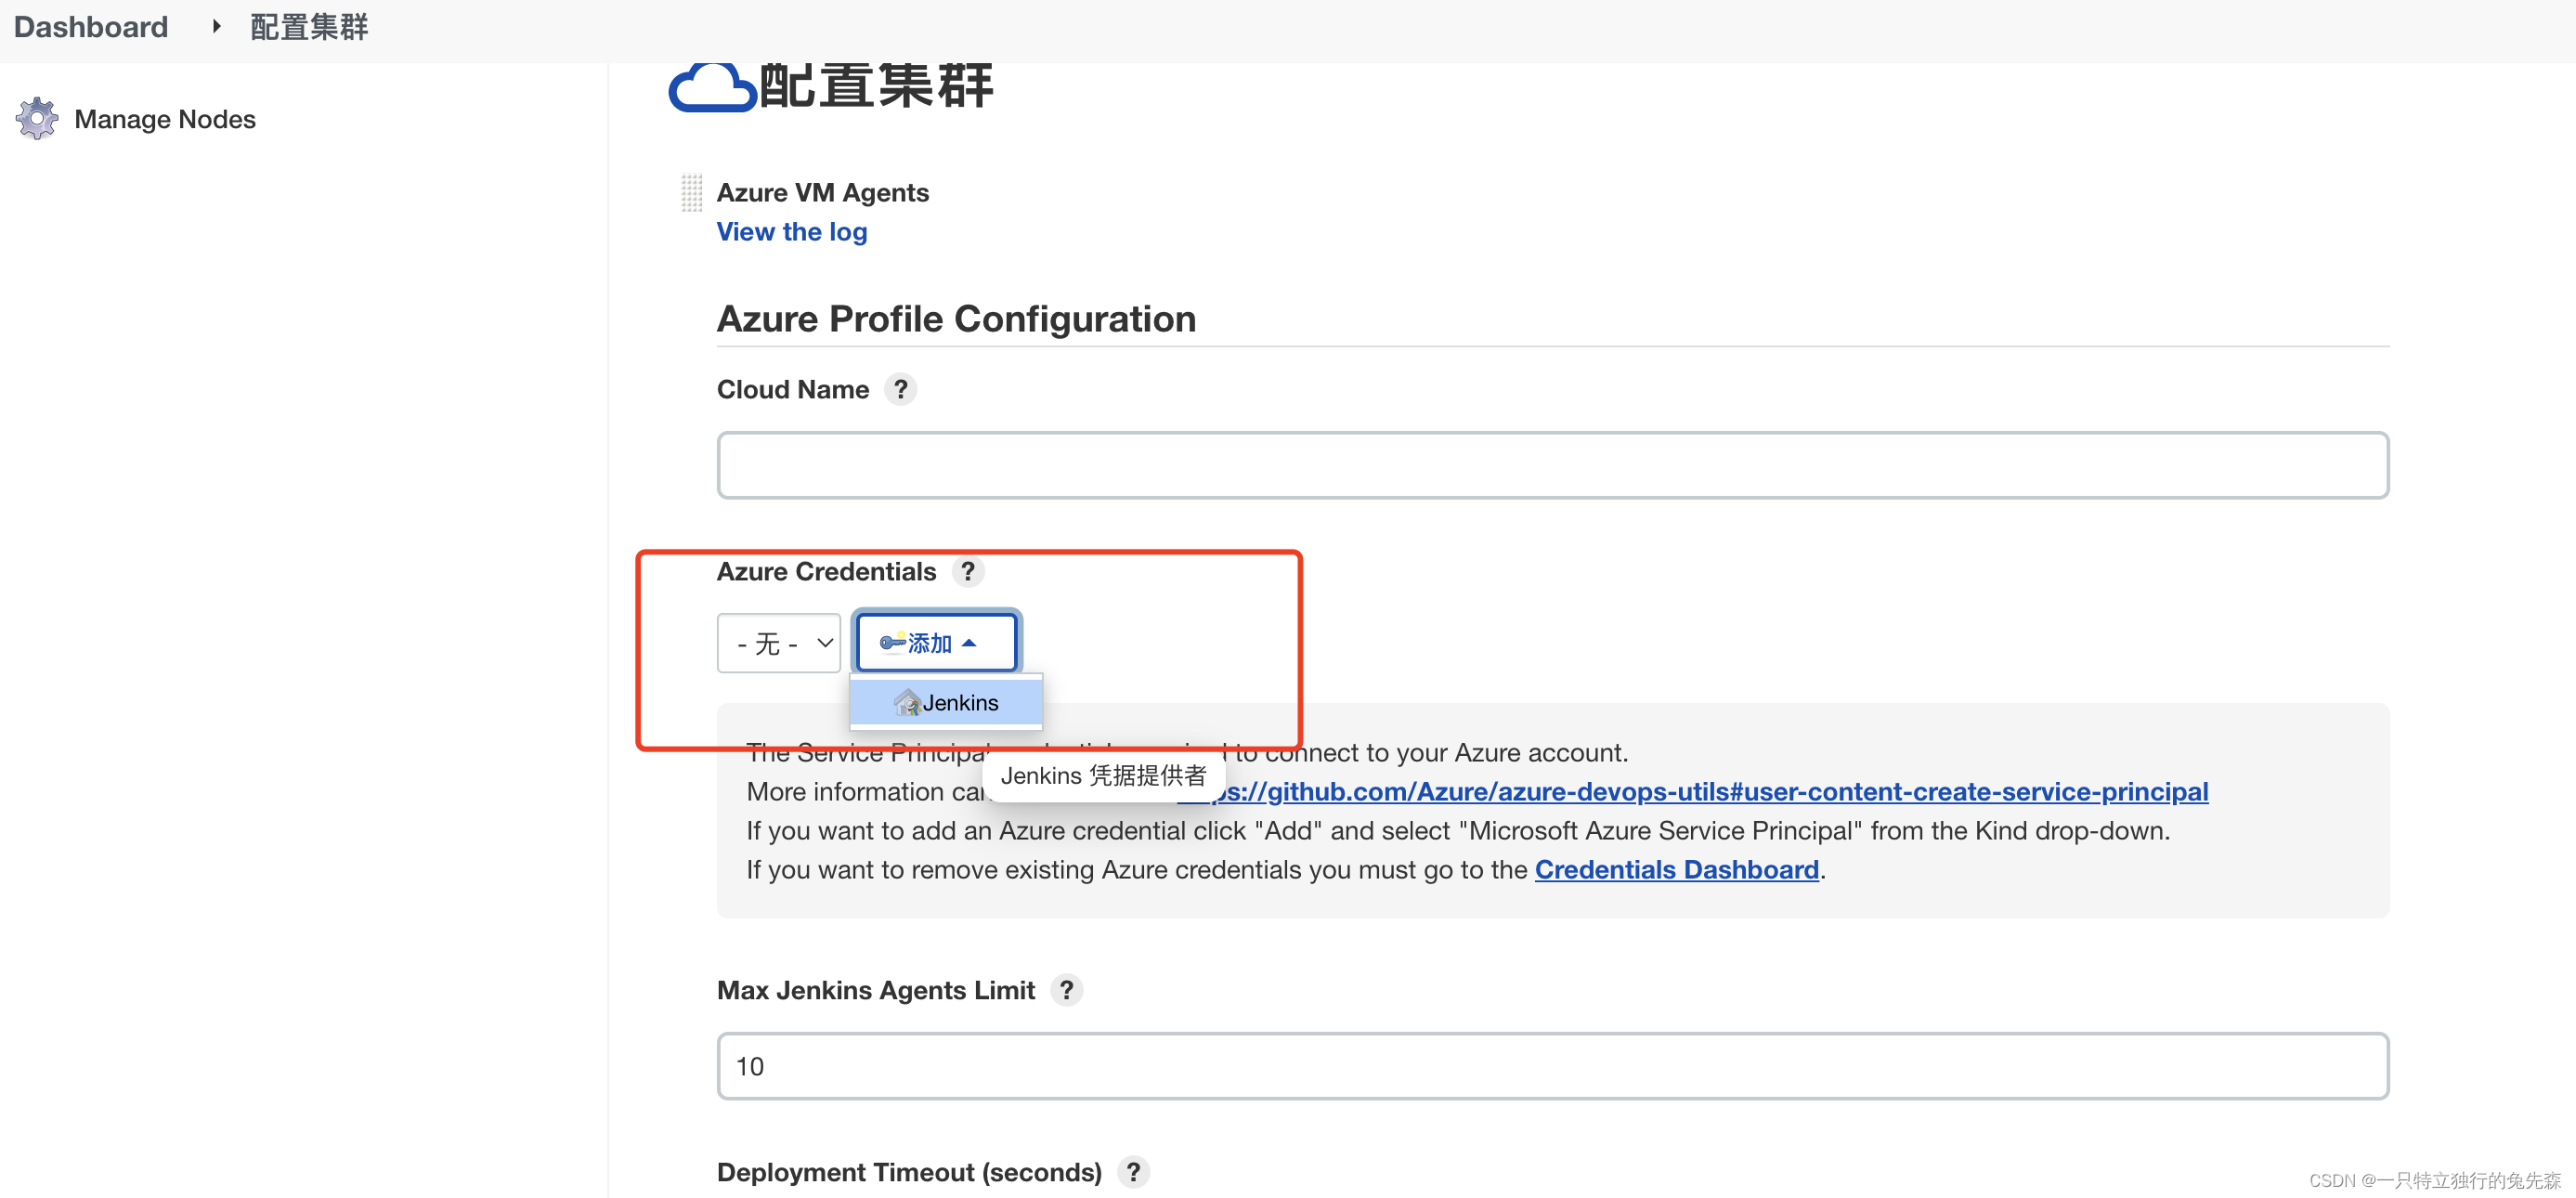Click the cloud icon beside page title
The height and width of the screenshot is (1198, 2576).
coord(711,88)
